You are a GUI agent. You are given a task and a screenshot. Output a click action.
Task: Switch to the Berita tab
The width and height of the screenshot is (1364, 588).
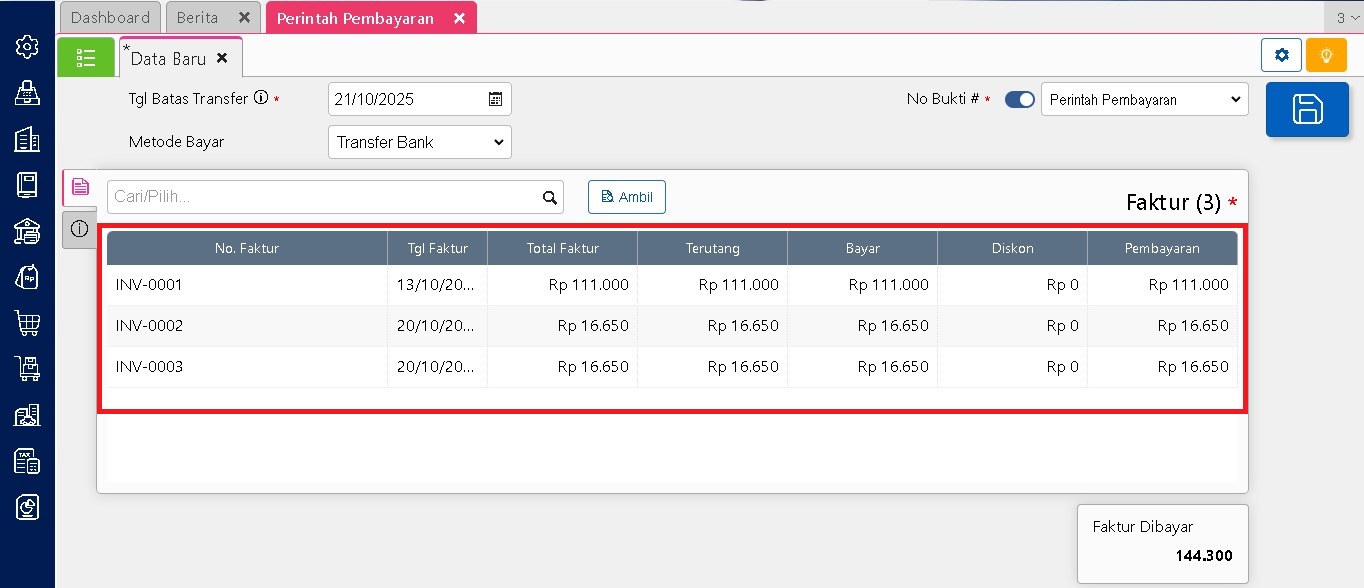click(197, 18)
